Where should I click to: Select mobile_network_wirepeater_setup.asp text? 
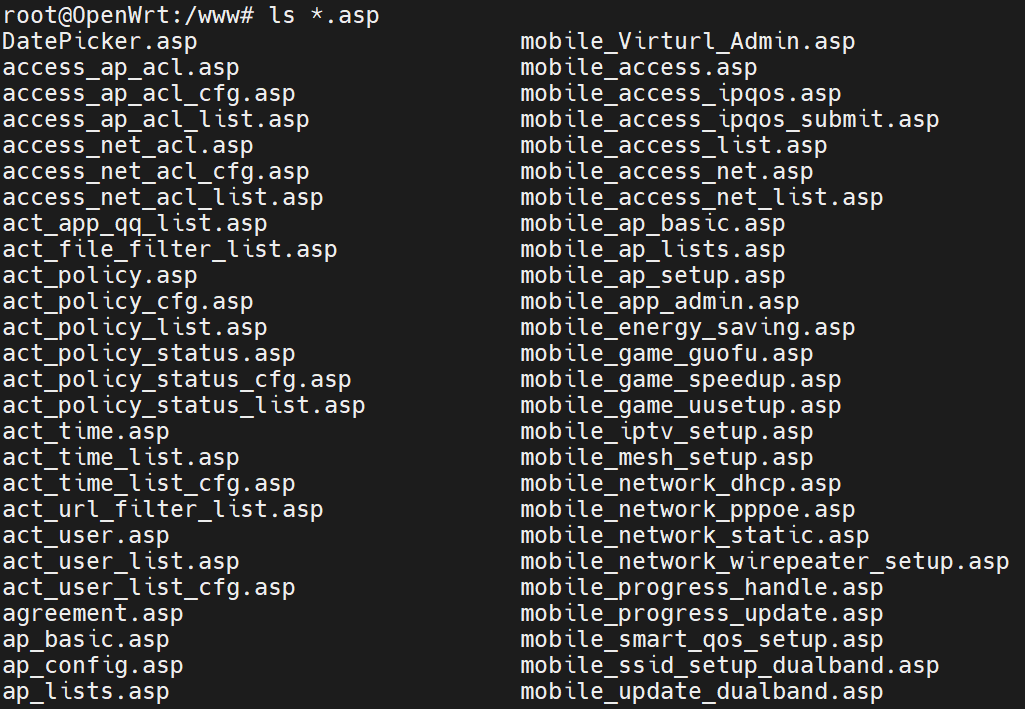click(765, 562)
